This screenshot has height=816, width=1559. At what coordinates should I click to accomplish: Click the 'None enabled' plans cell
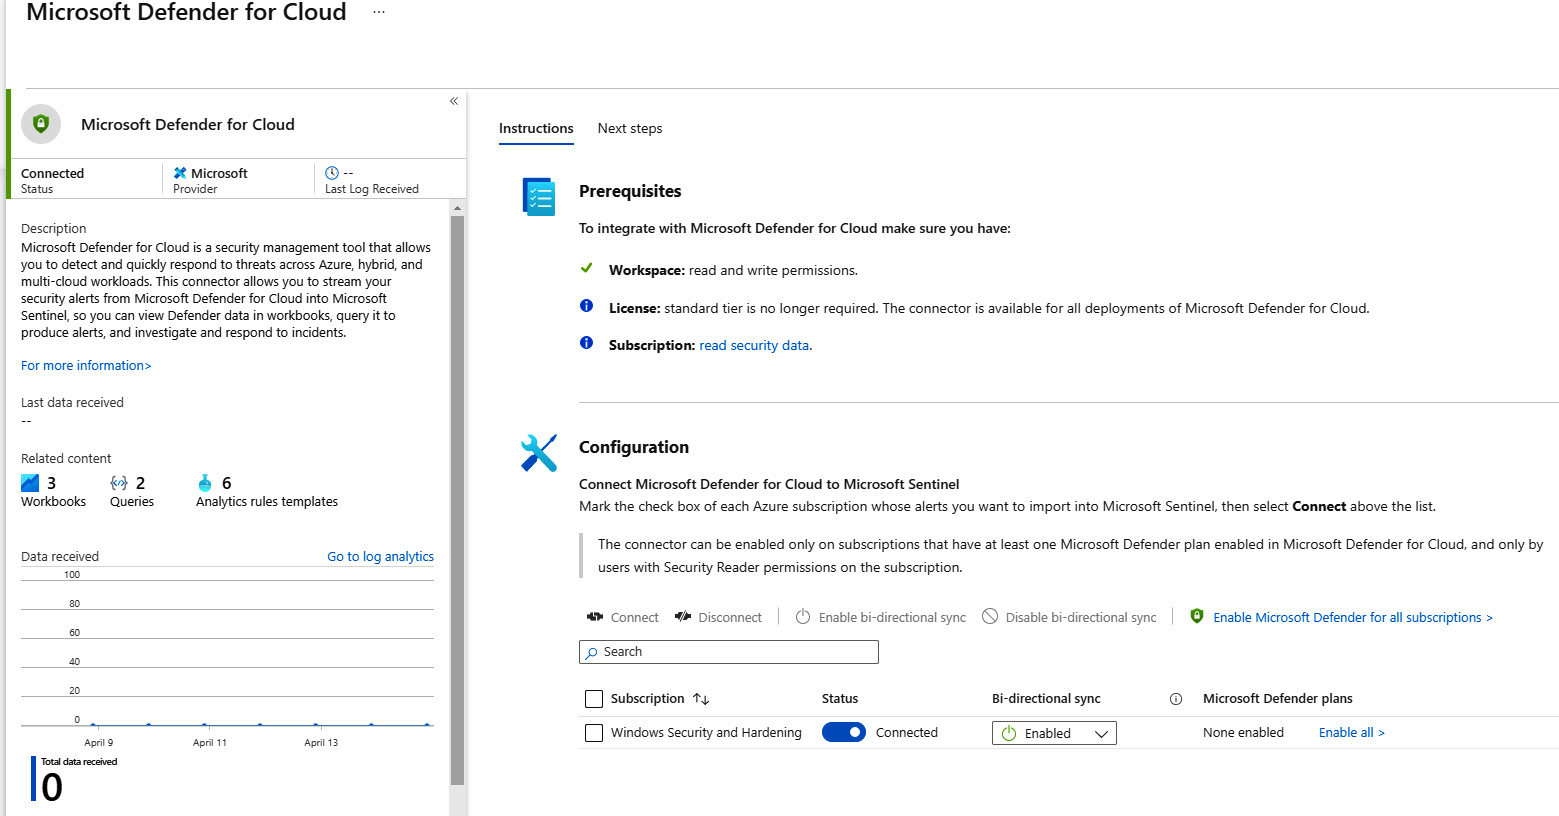click(1243, 732)
